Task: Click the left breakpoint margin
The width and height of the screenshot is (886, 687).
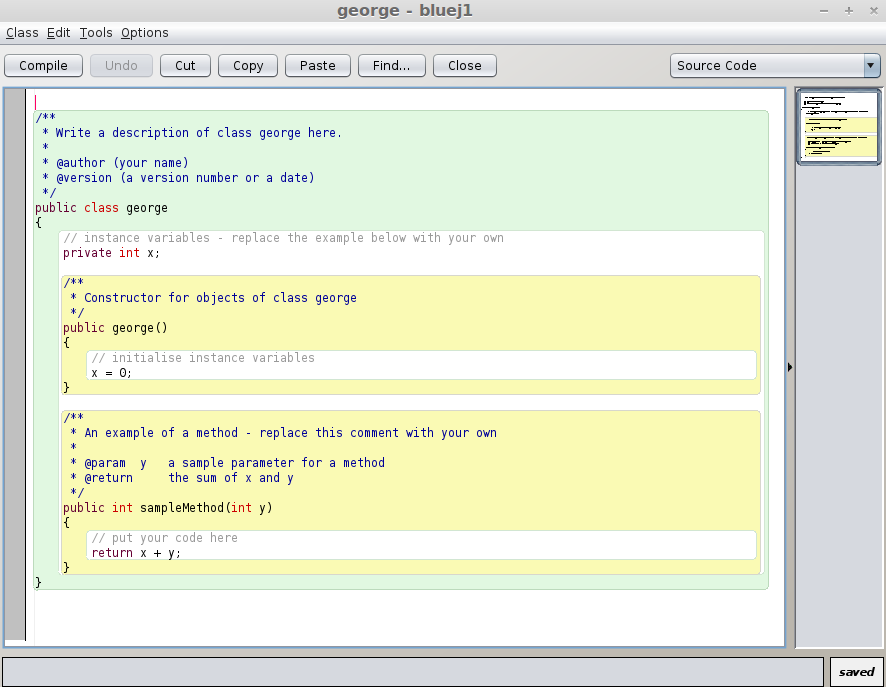Action: click(x=15, y=364)
